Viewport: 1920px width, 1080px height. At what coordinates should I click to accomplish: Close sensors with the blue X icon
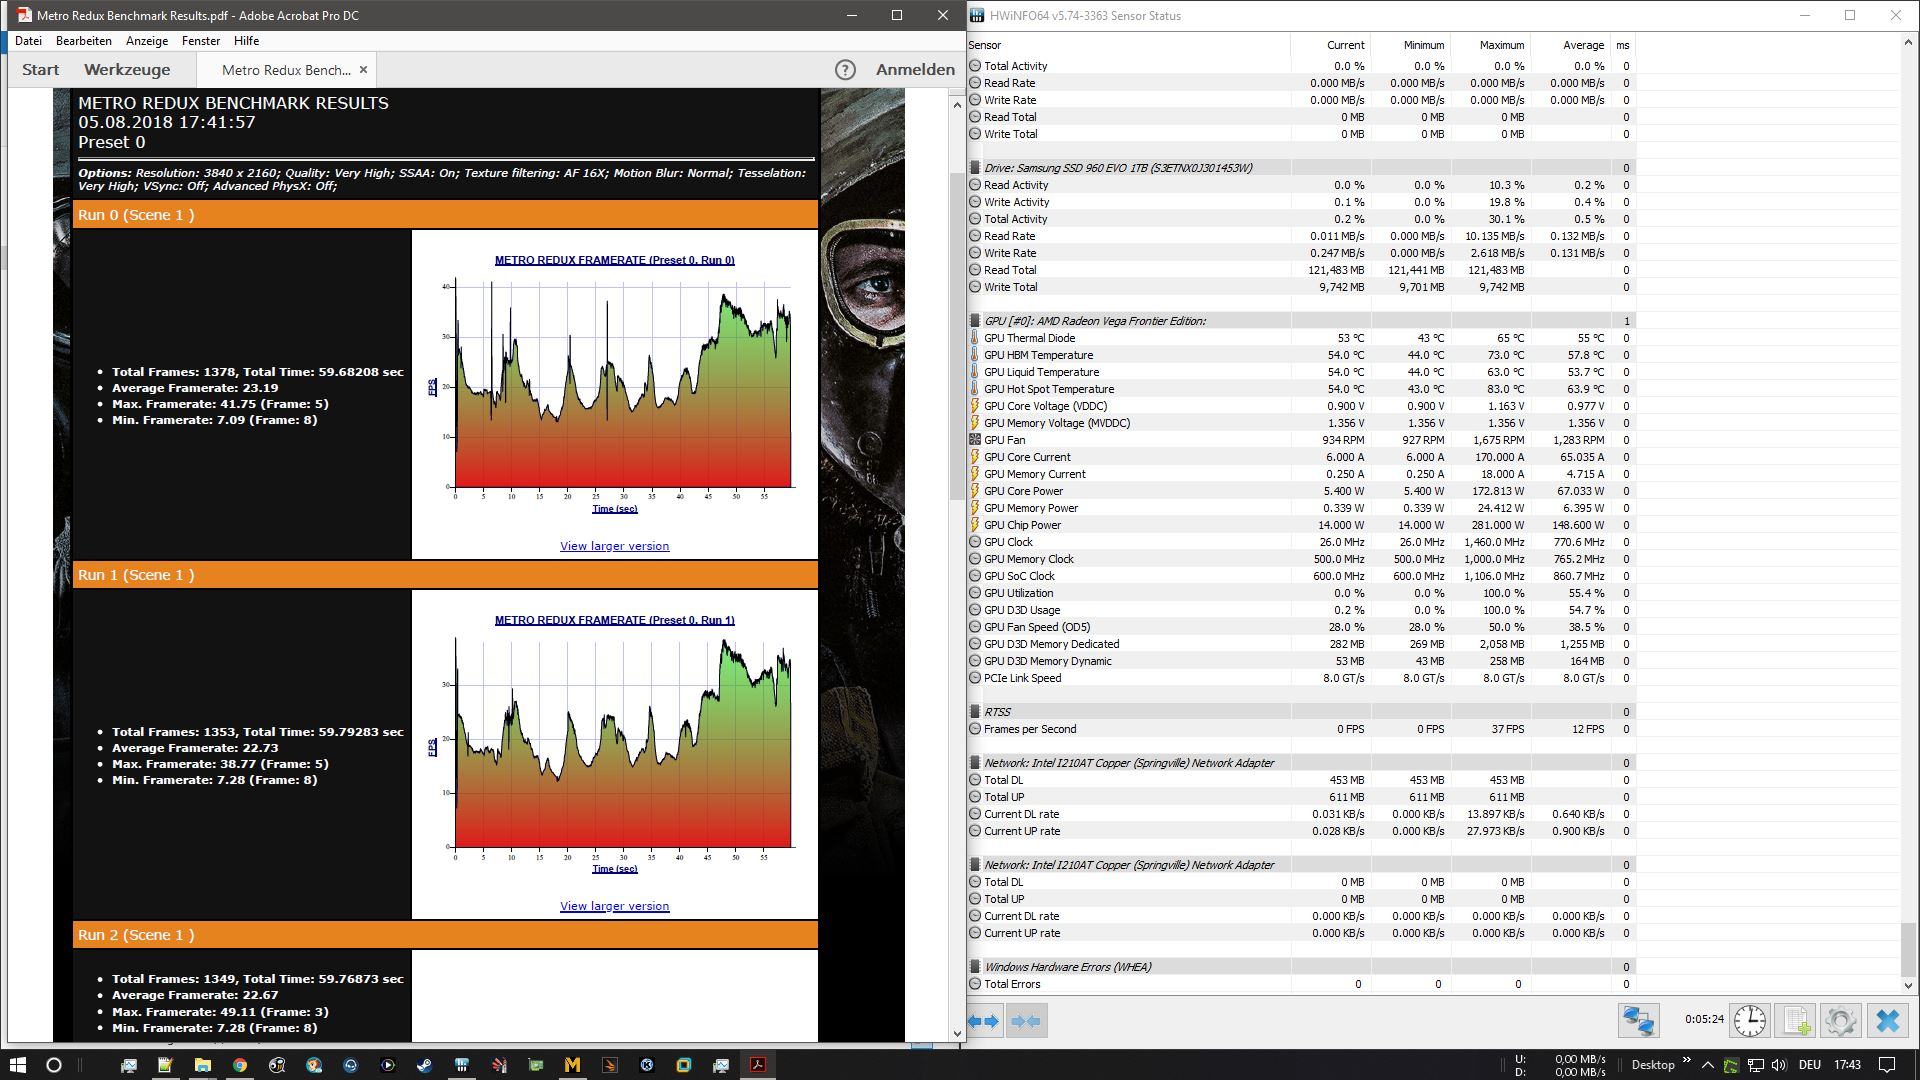pos(1888,1021)
